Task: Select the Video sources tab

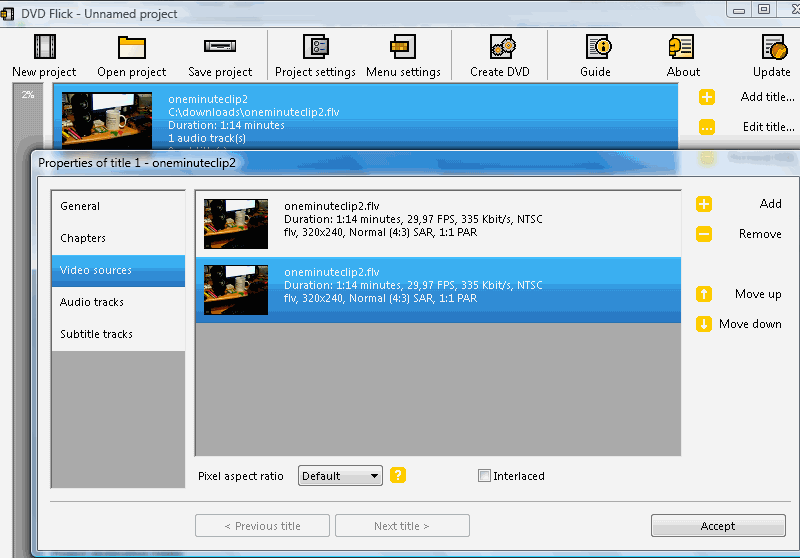Action: pyautogui.click(x=118, y=271)
